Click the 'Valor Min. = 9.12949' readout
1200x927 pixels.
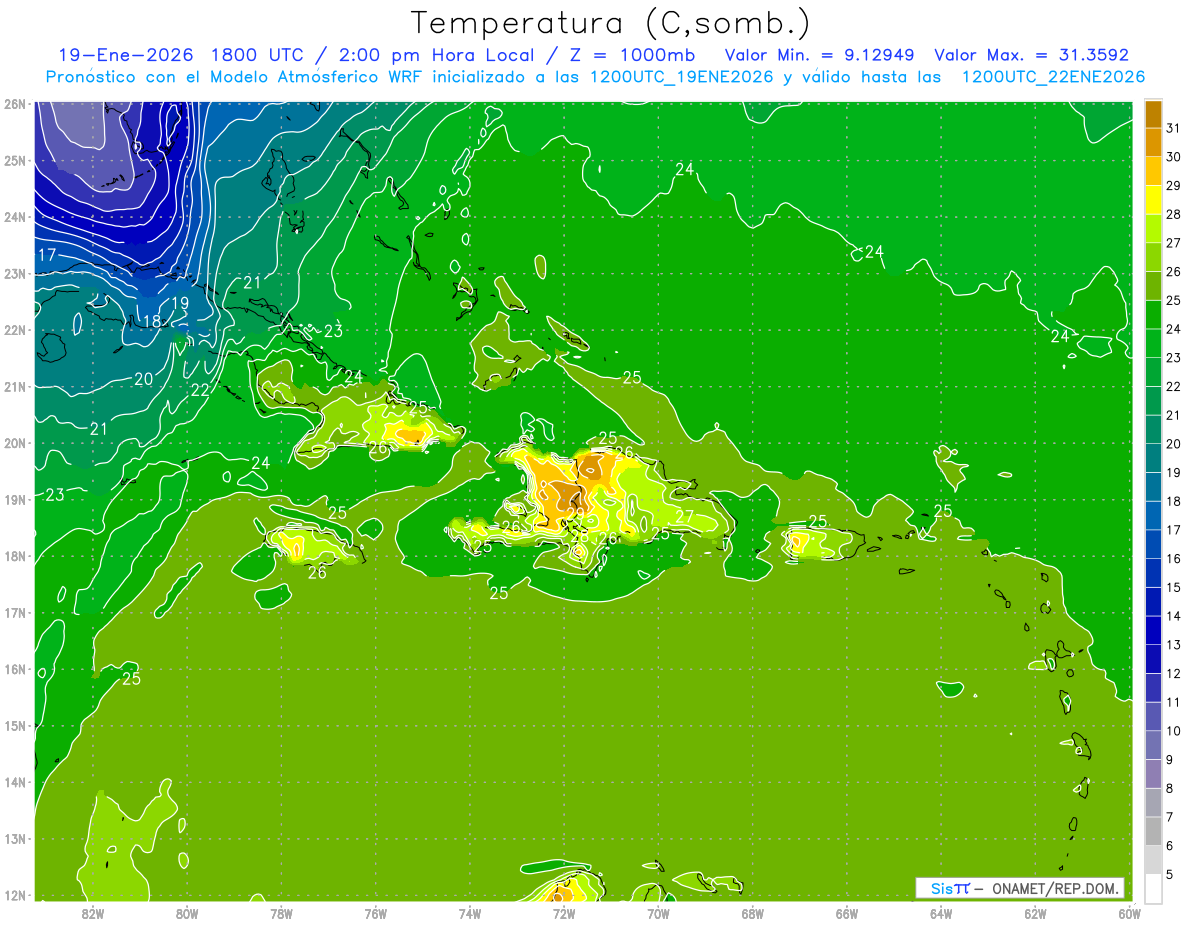coord(820,55)
